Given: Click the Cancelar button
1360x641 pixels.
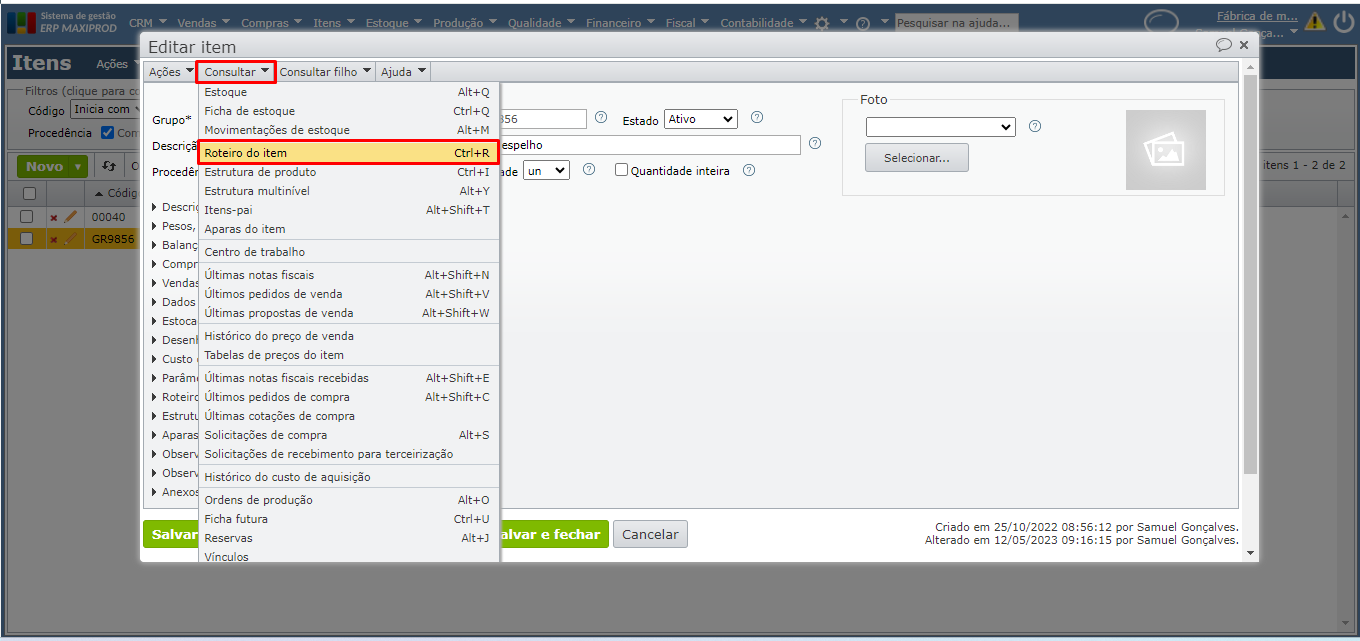Looking at the screenshot, I should (650, 534).
